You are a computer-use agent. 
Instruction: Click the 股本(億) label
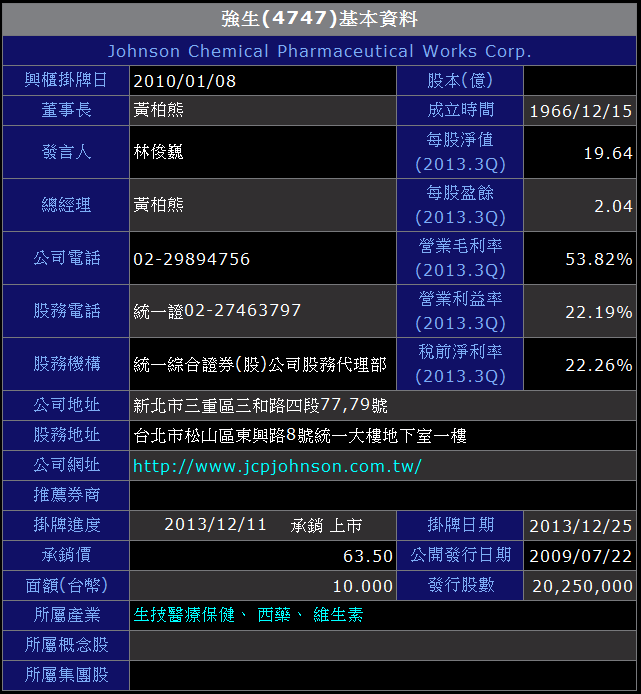click(x=460, y=81)
